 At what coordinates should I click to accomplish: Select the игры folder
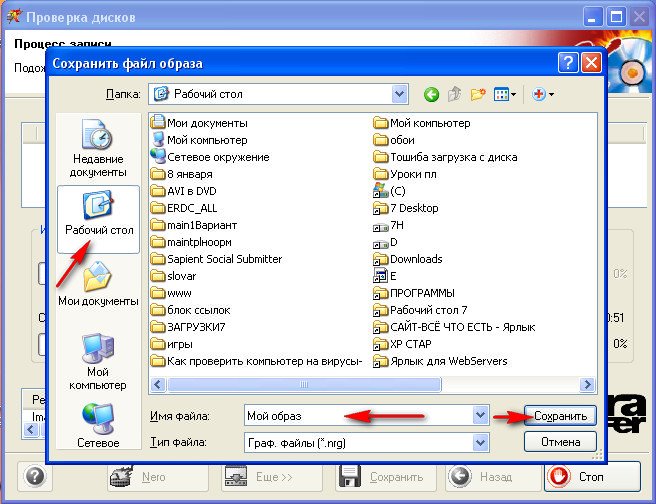point(172,344)
